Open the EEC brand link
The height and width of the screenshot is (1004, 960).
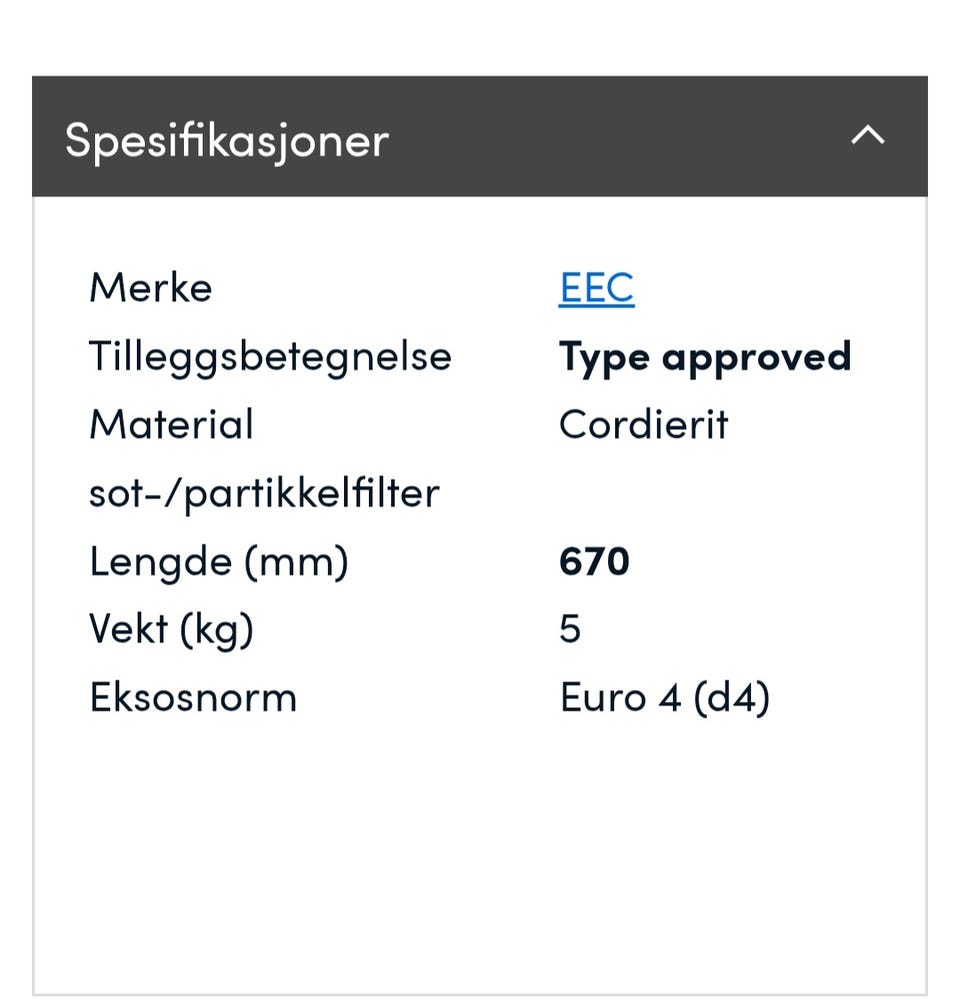pos(596,288)
